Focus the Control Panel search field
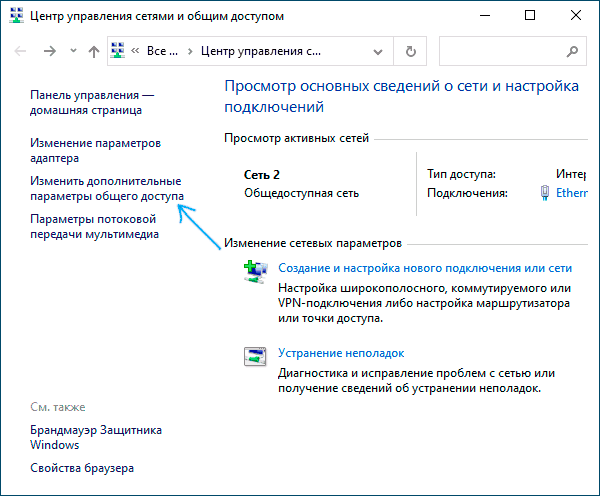 (513, 51)
